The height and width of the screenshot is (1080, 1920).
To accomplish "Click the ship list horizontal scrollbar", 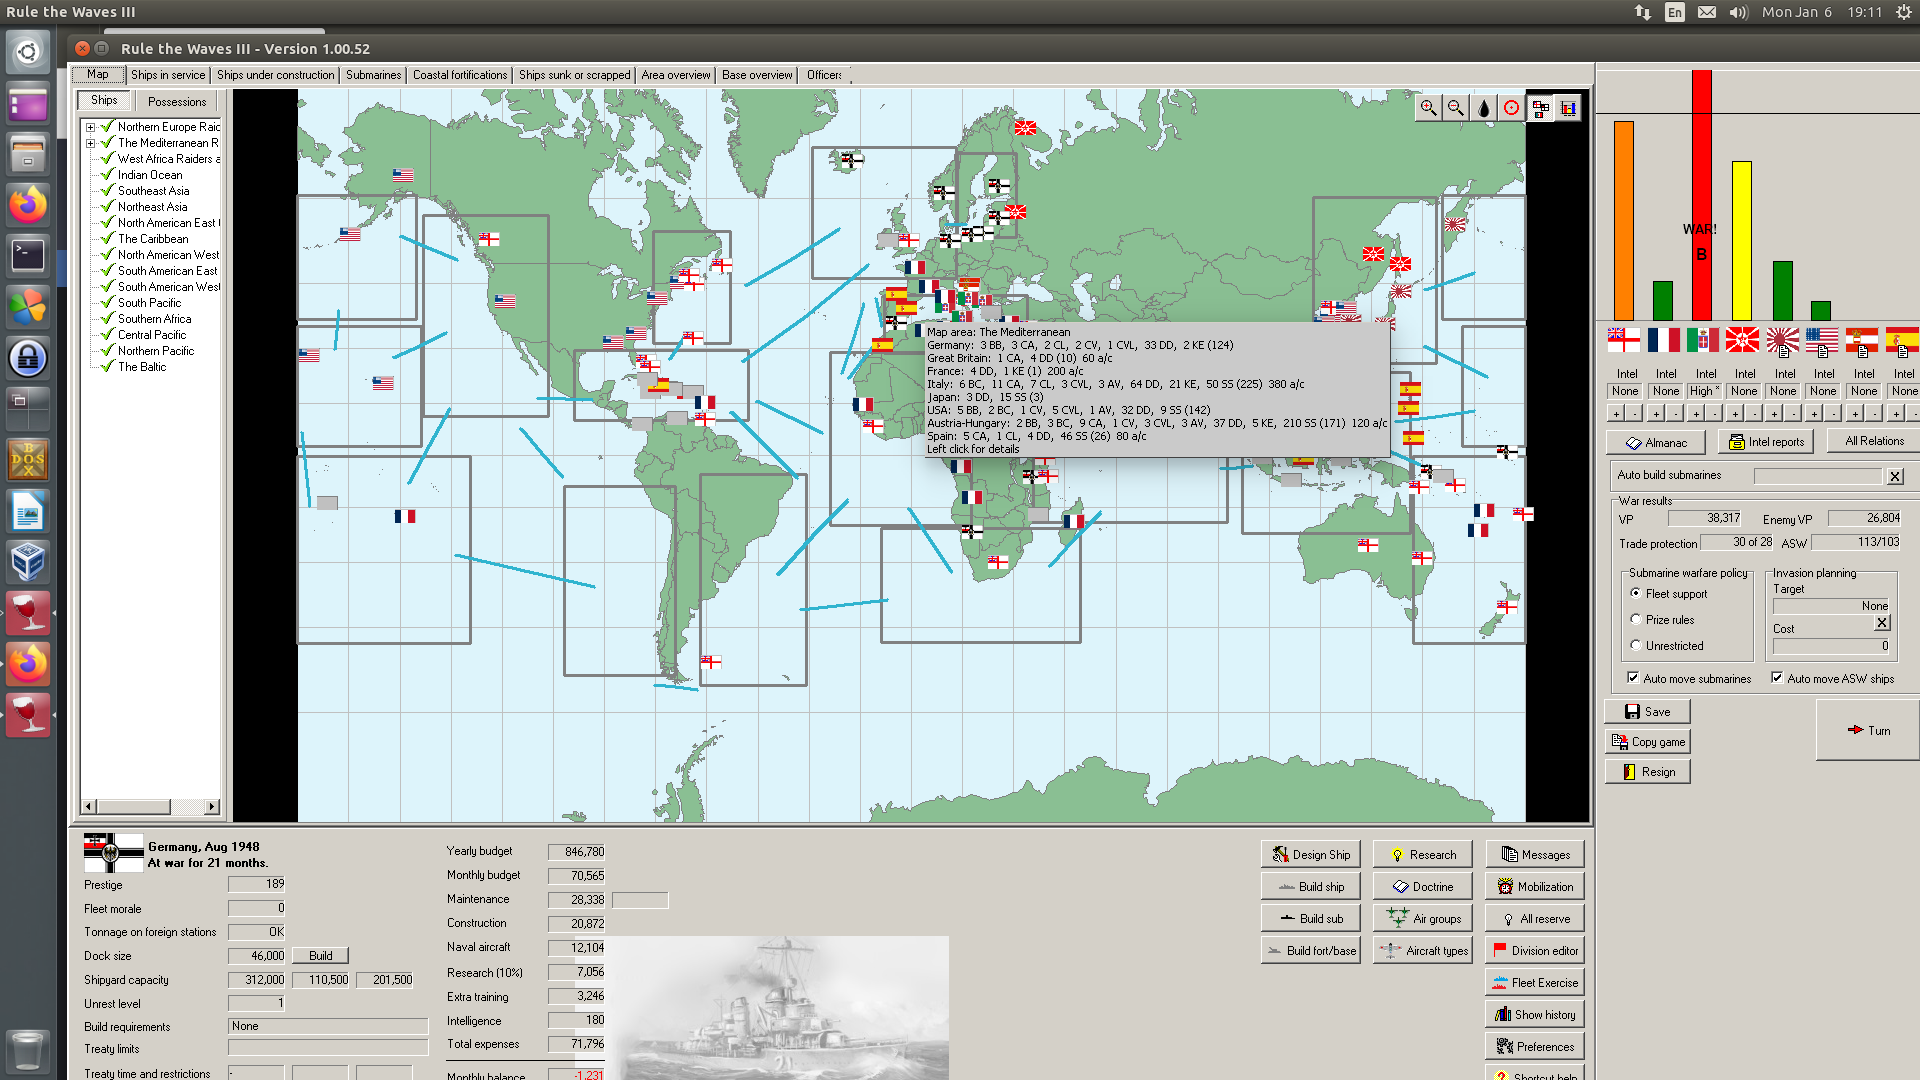I will point(151,806).
